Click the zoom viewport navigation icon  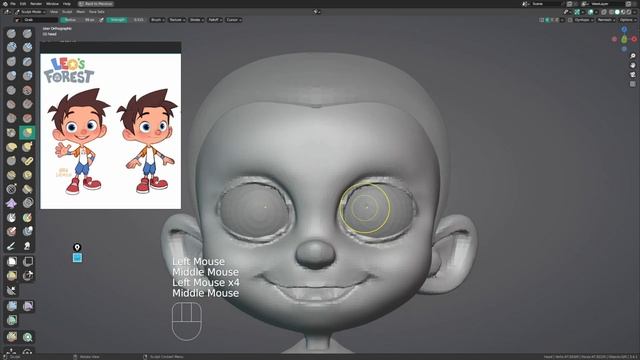pyautogui.click(x=633, y=56)
